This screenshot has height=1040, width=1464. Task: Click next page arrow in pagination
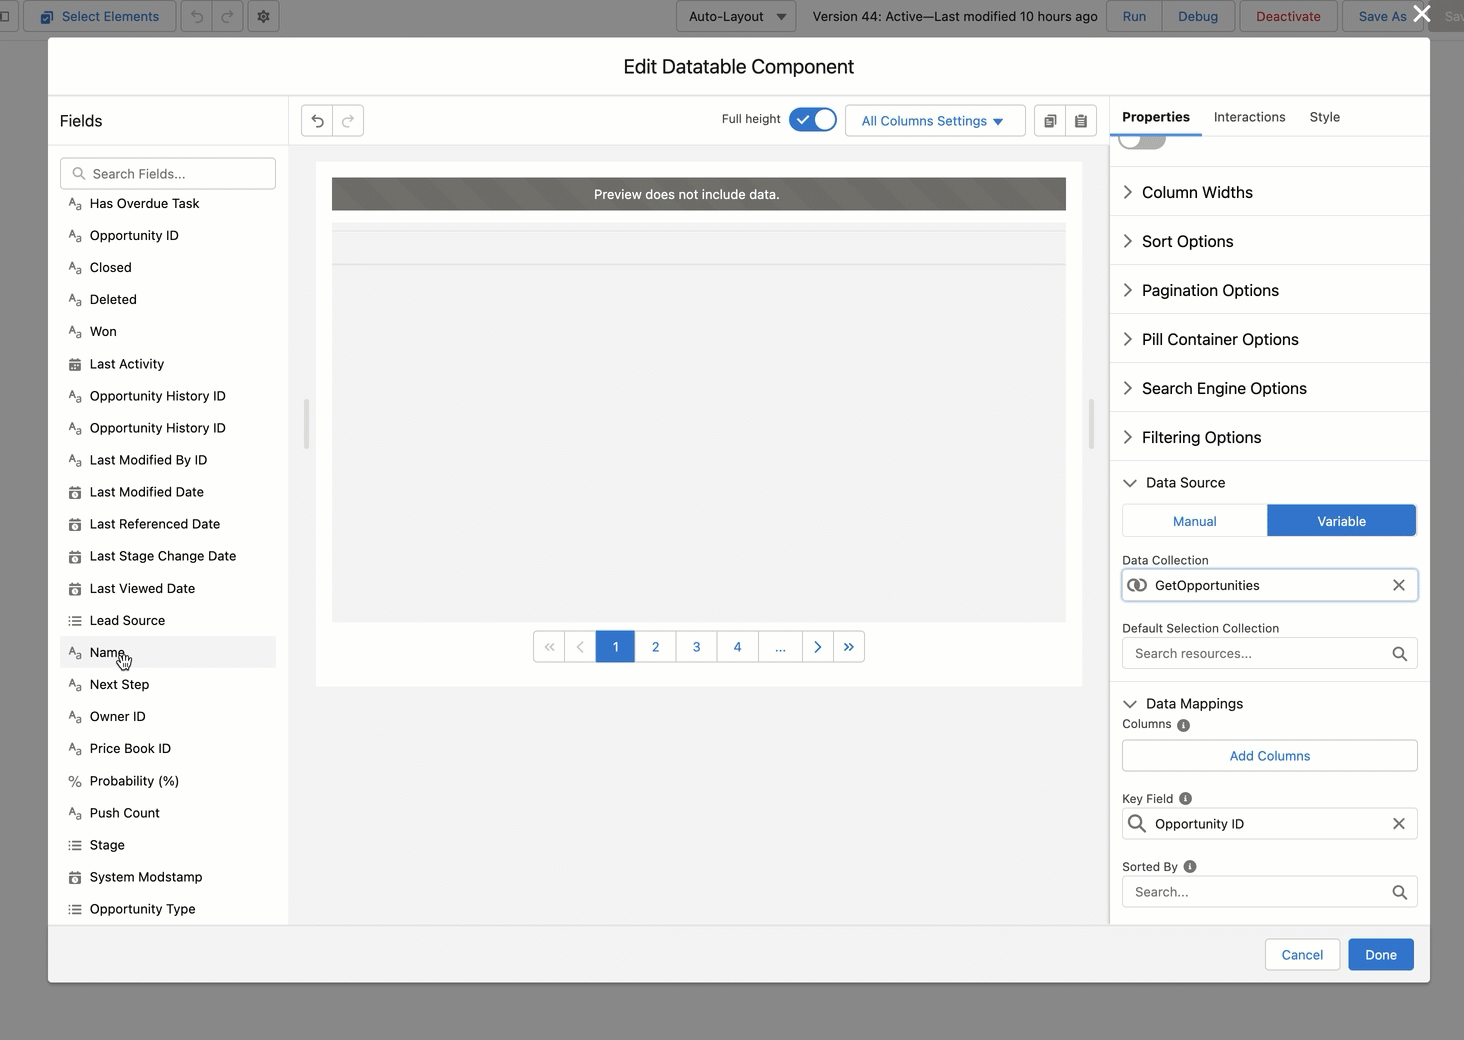pyautogui.click(x=817, y=647)
